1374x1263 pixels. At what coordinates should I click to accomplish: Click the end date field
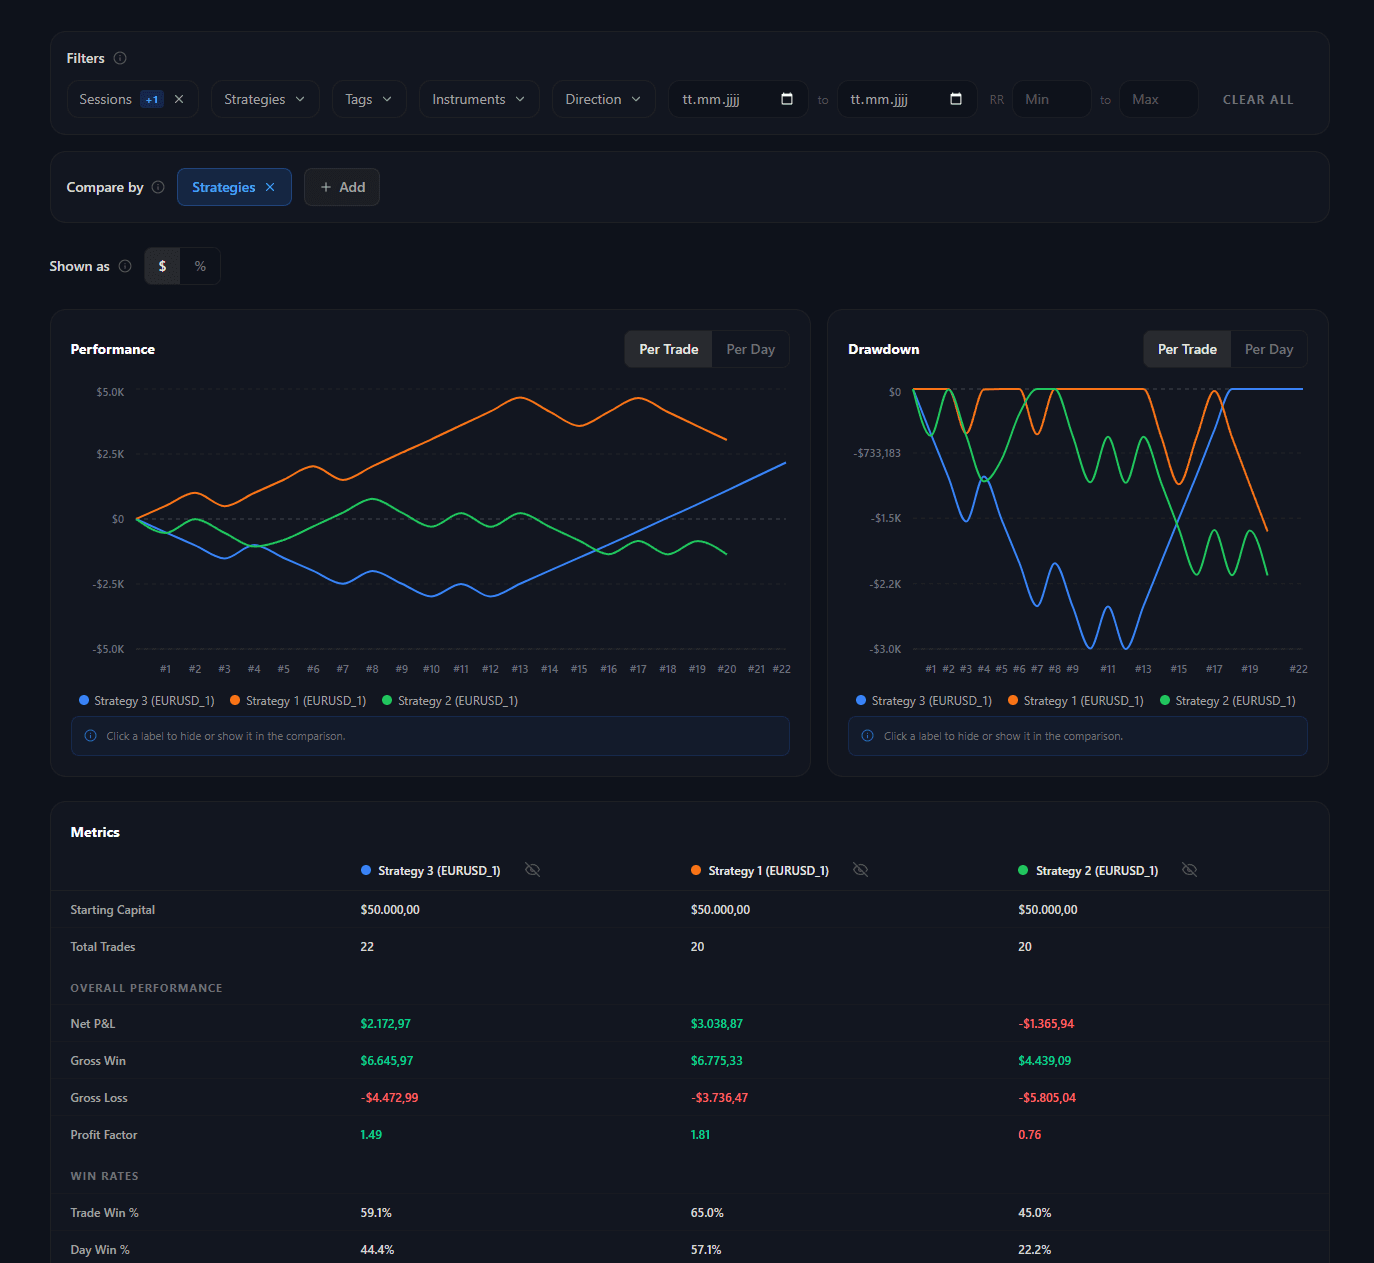(907, 99)
